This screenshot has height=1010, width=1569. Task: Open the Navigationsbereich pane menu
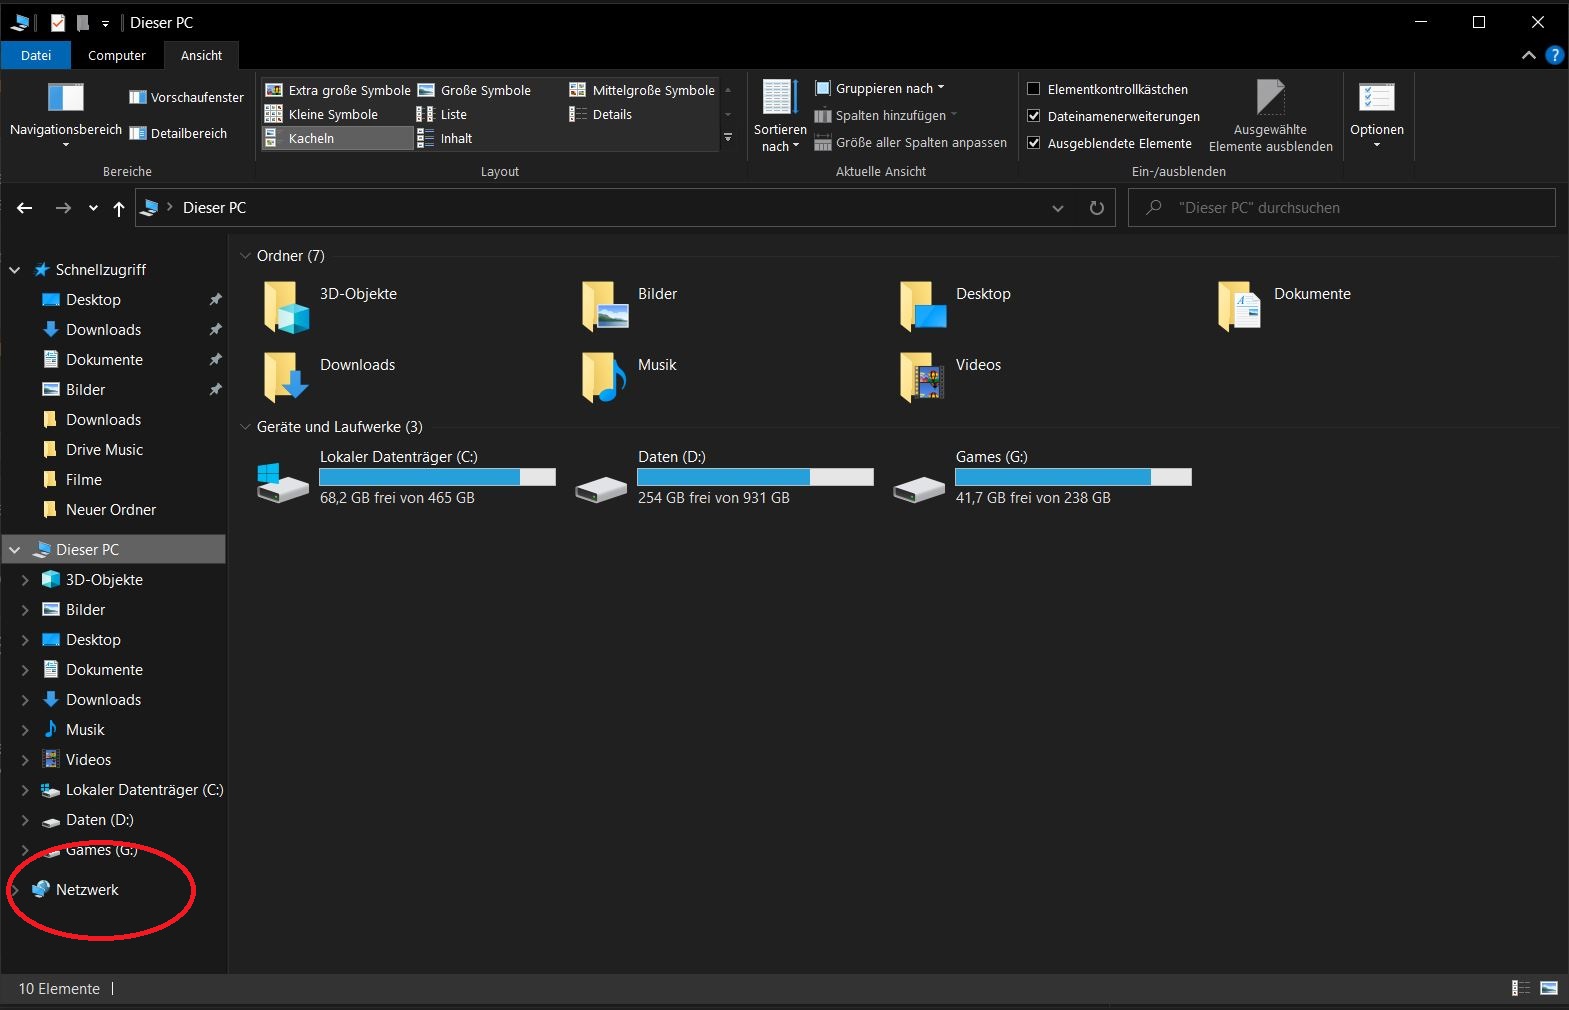click(x=66, y=114)
